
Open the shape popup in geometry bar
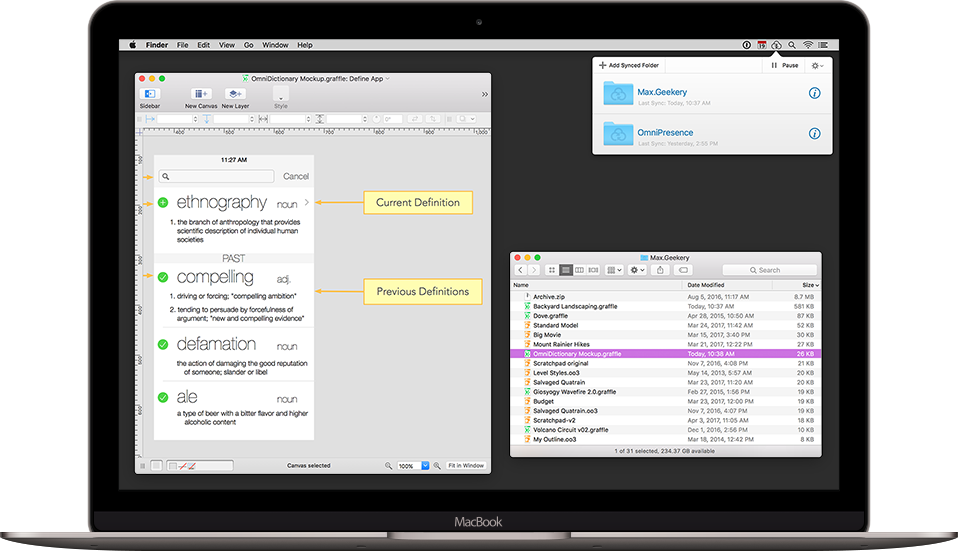click(466, 119)
